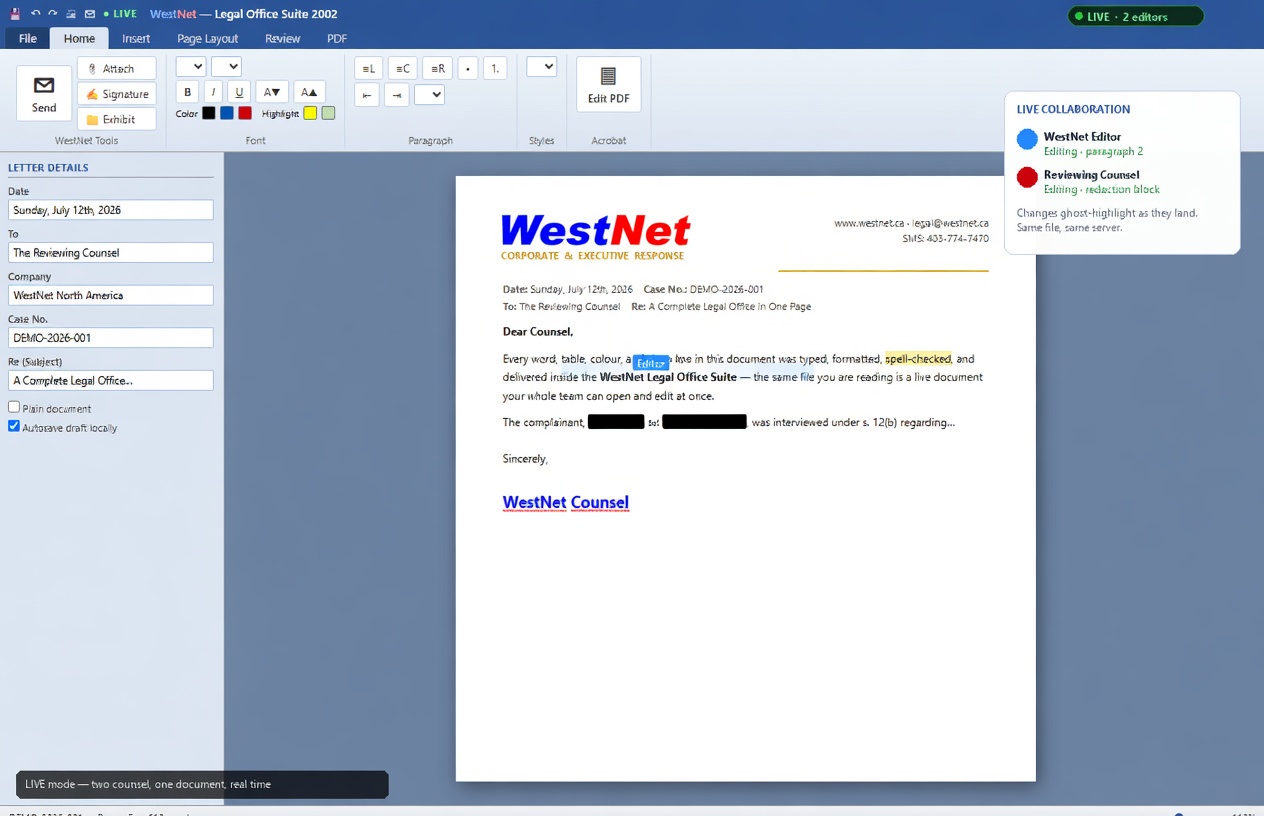
Task: Click the highlighted word spell-checked
Action: (x=918, y=358)
